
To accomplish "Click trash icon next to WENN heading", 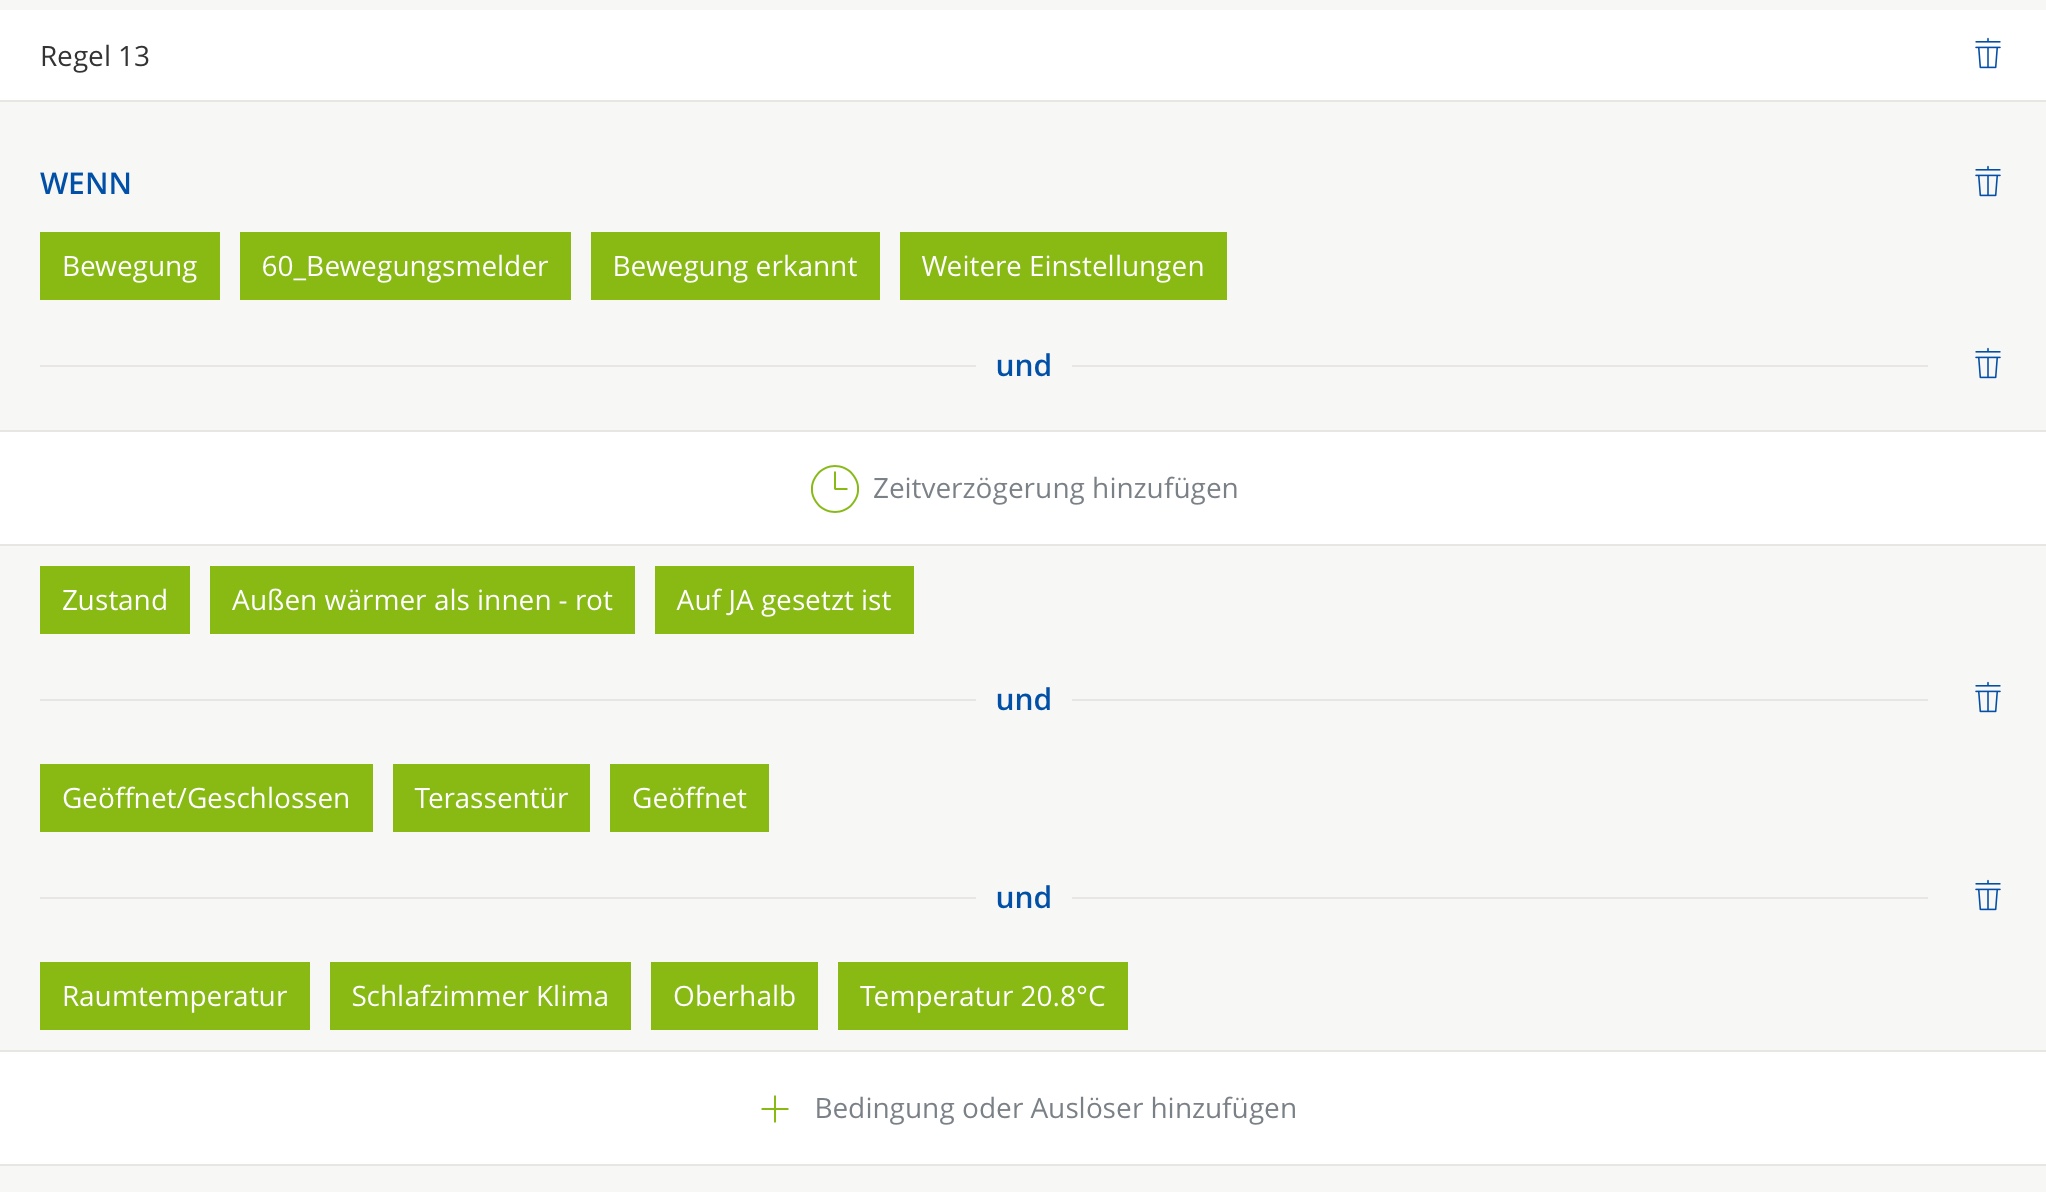I will pyautogui.click(x=1987, y=182).
